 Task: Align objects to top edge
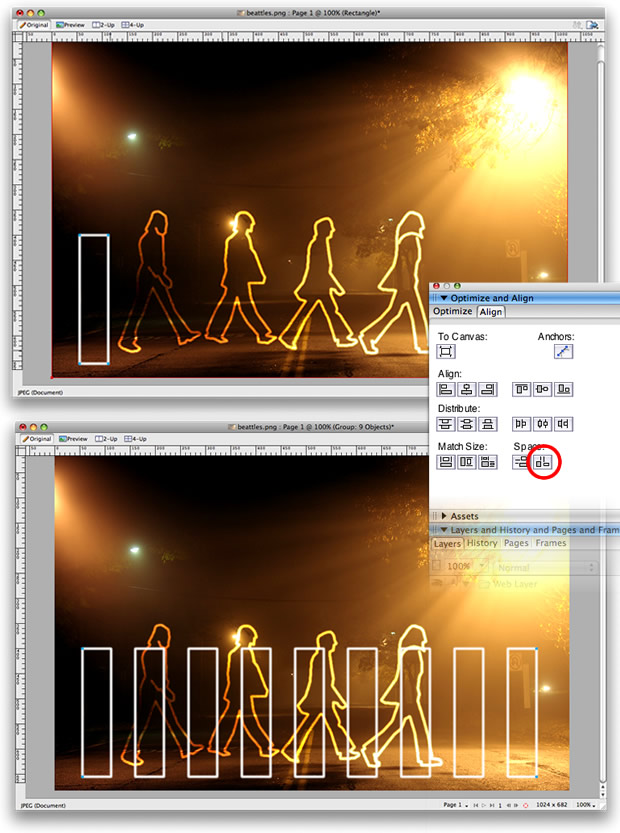(x=521, y=389)
